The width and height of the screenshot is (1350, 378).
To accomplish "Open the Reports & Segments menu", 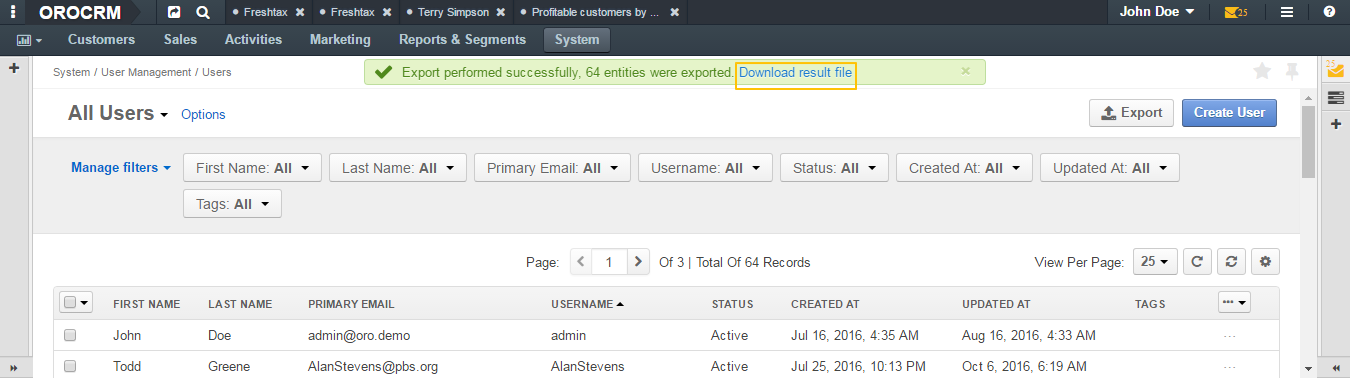I will (x=462, y=40).
